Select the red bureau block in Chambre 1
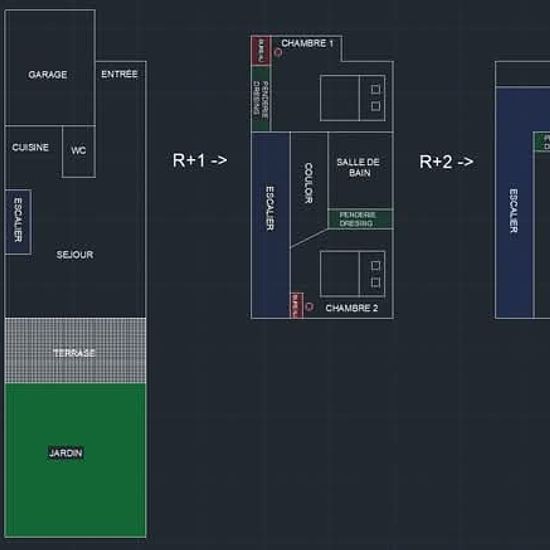The image size is (550, 550). [261, 51]
